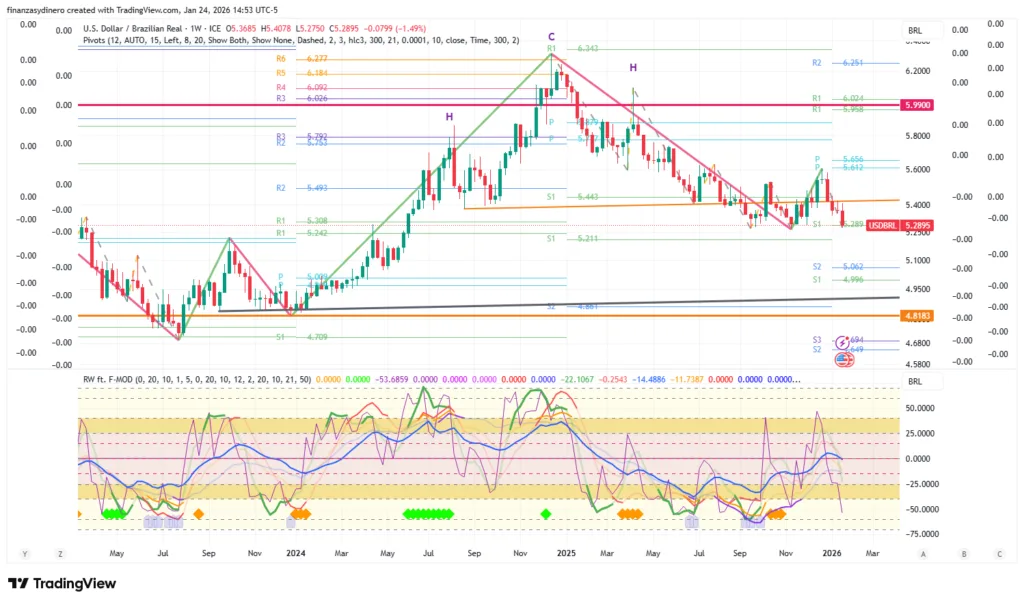Click the 2025 label on the time axis
Image resolution: width=1024 pixels, height=604 pixels.
pyautogui.click(x=566, y=553)
